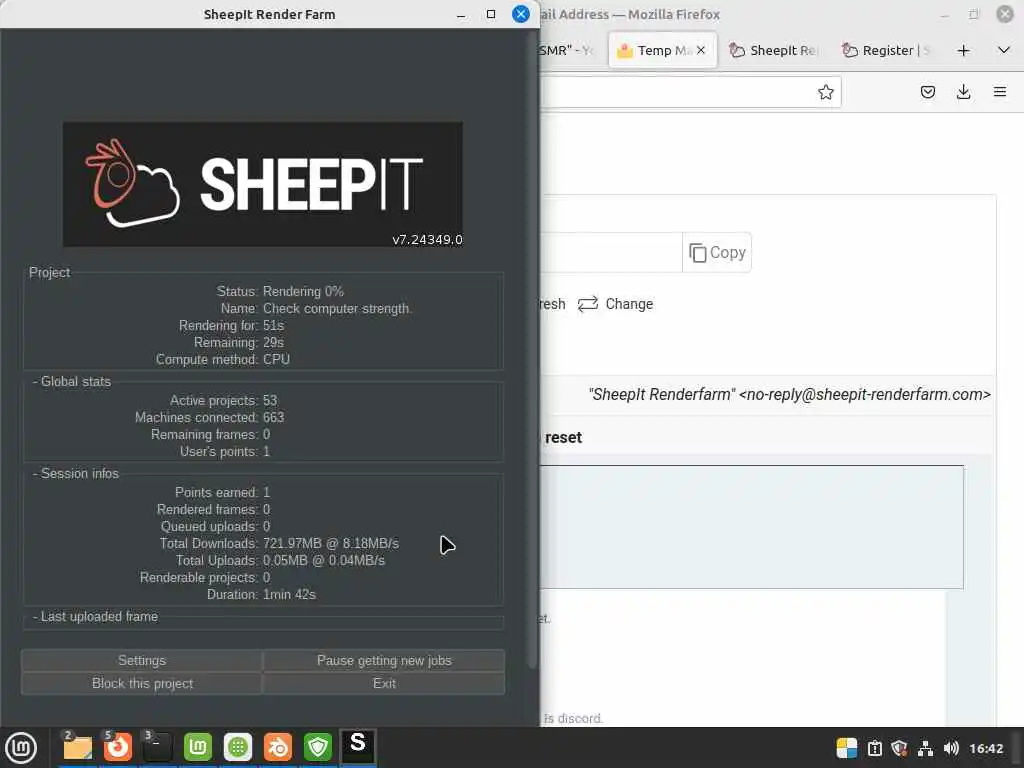Viewport: 1024px width, 768px height.
Task: Click the Compute method CPU value
Action: coord(276,359)
